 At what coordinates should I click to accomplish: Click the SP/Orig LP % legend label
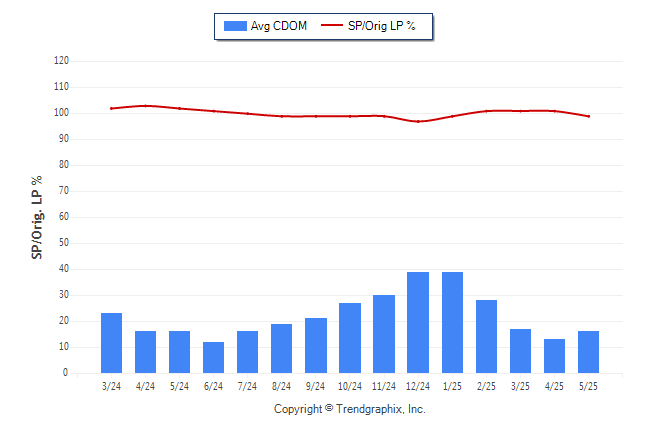coord(382,26)
